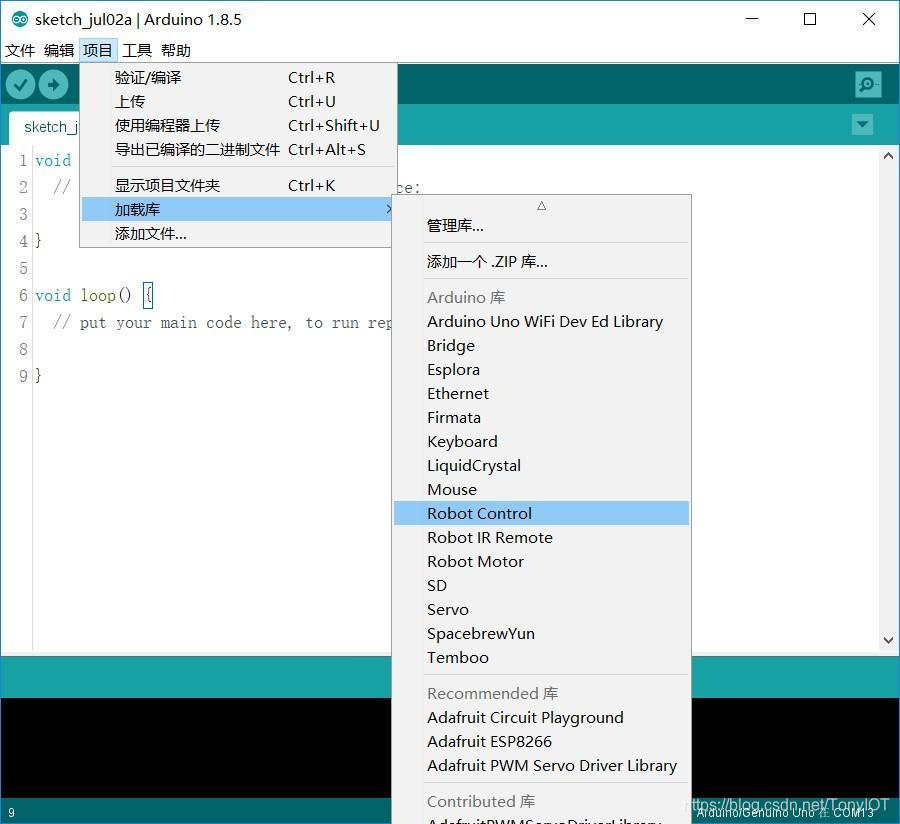This screenshot has width=900, height=824.
Task: Open the 工具 menu
Action: pyautogui.click(x=137, y=50)
